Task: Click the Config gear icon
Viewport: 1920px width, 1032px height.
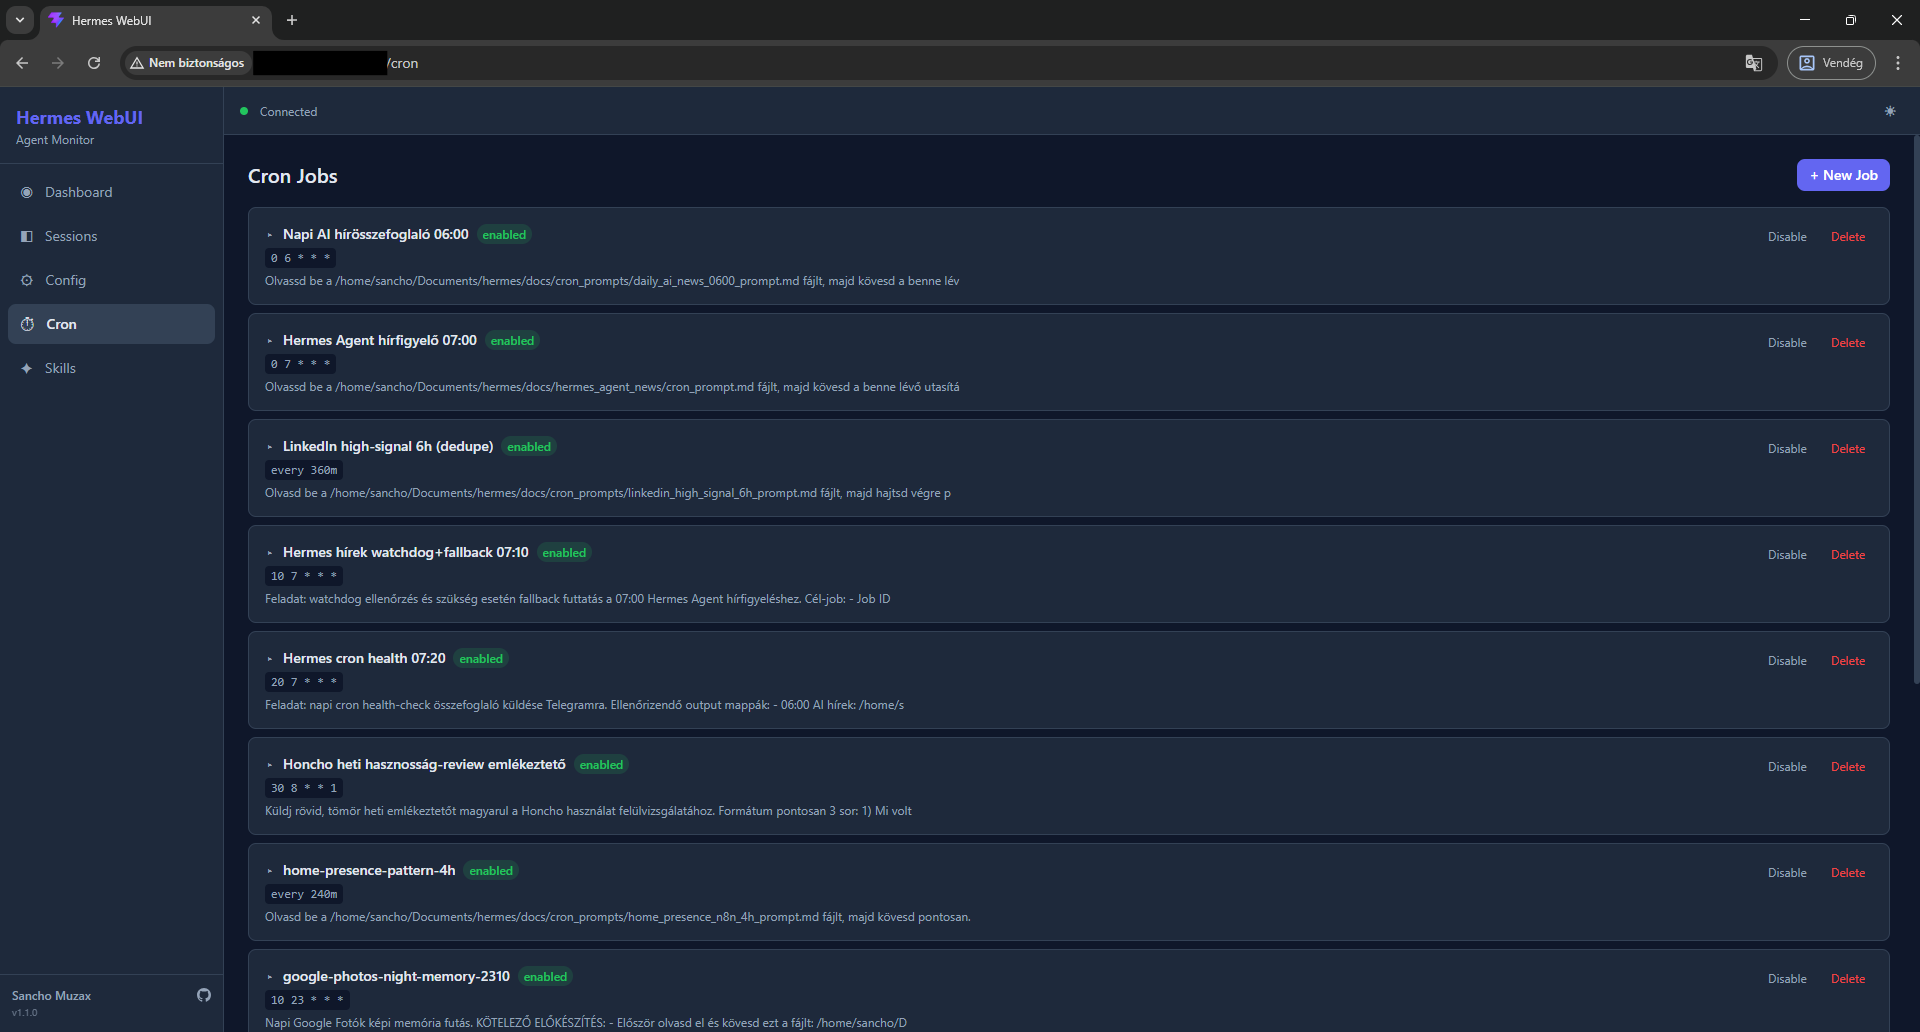Action: pos(27,280)
